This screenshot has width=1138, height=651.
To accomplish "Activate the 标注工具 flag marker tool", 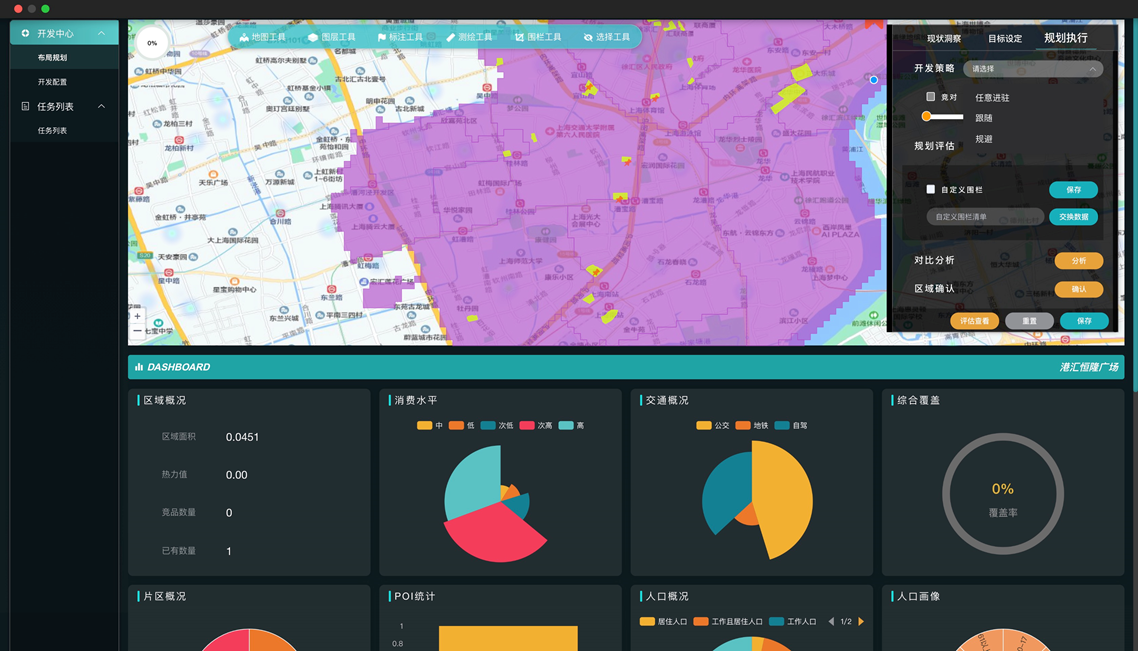I will pyautogui.click(x=400, y=37).
